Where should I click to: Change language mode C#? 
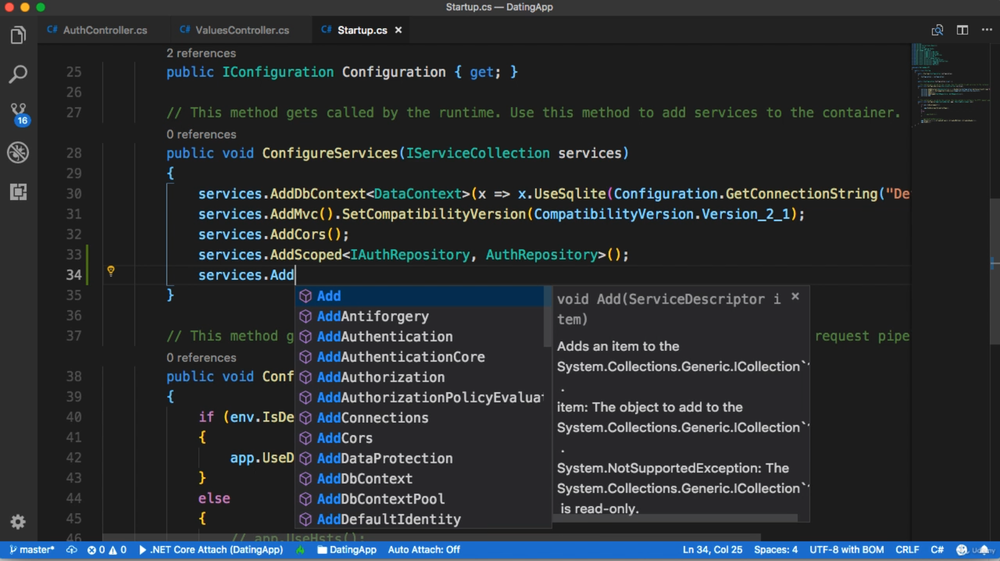coord(937,550)
